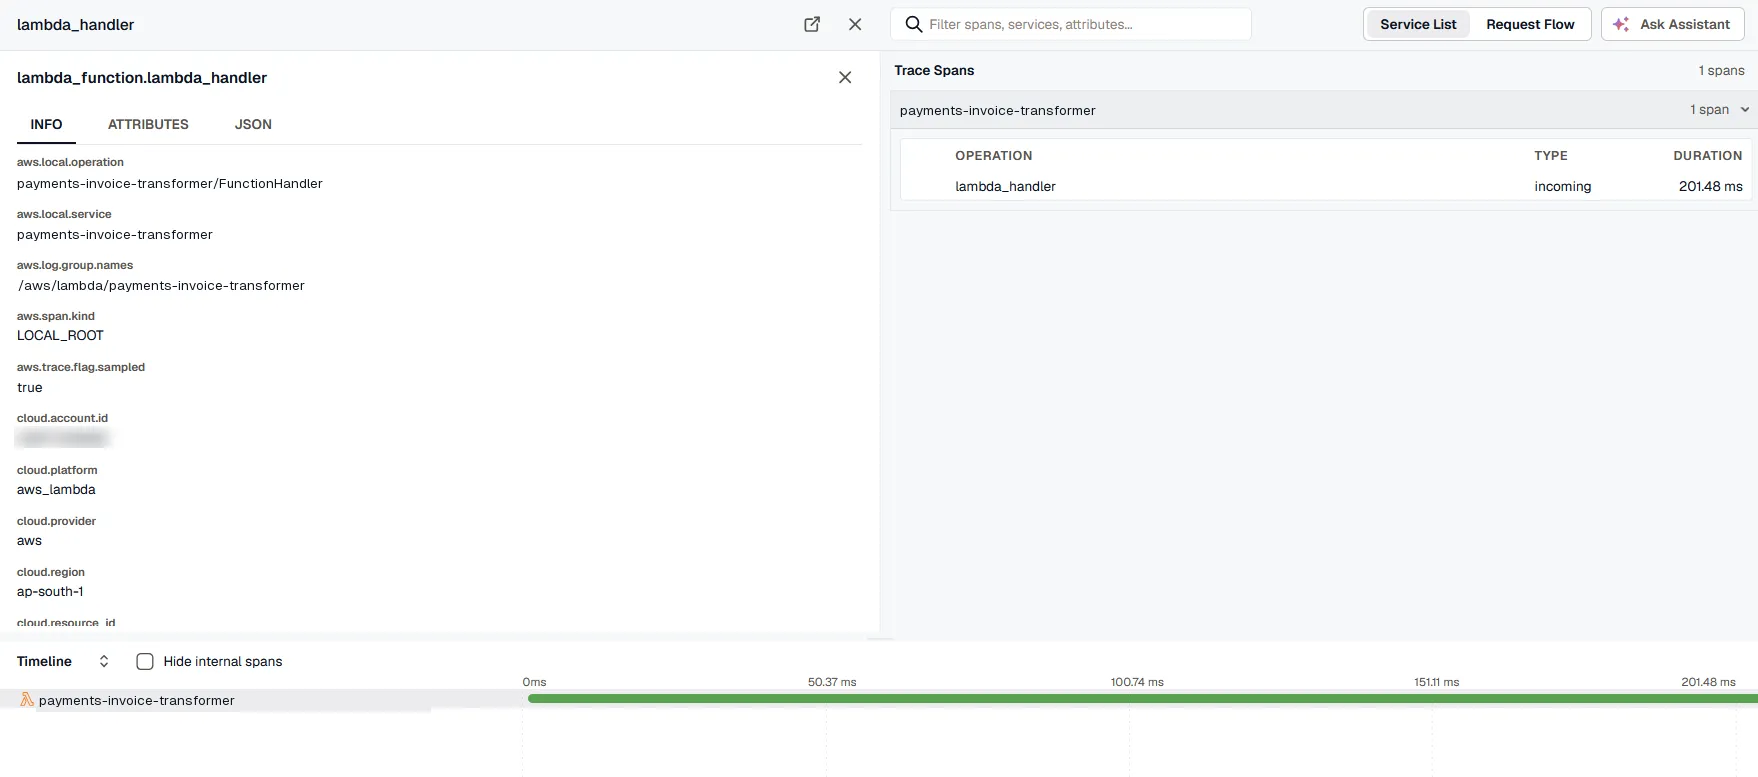
Task: Collapse the payments-invoice-transformer span group chevron
Action: [1745, 110]
